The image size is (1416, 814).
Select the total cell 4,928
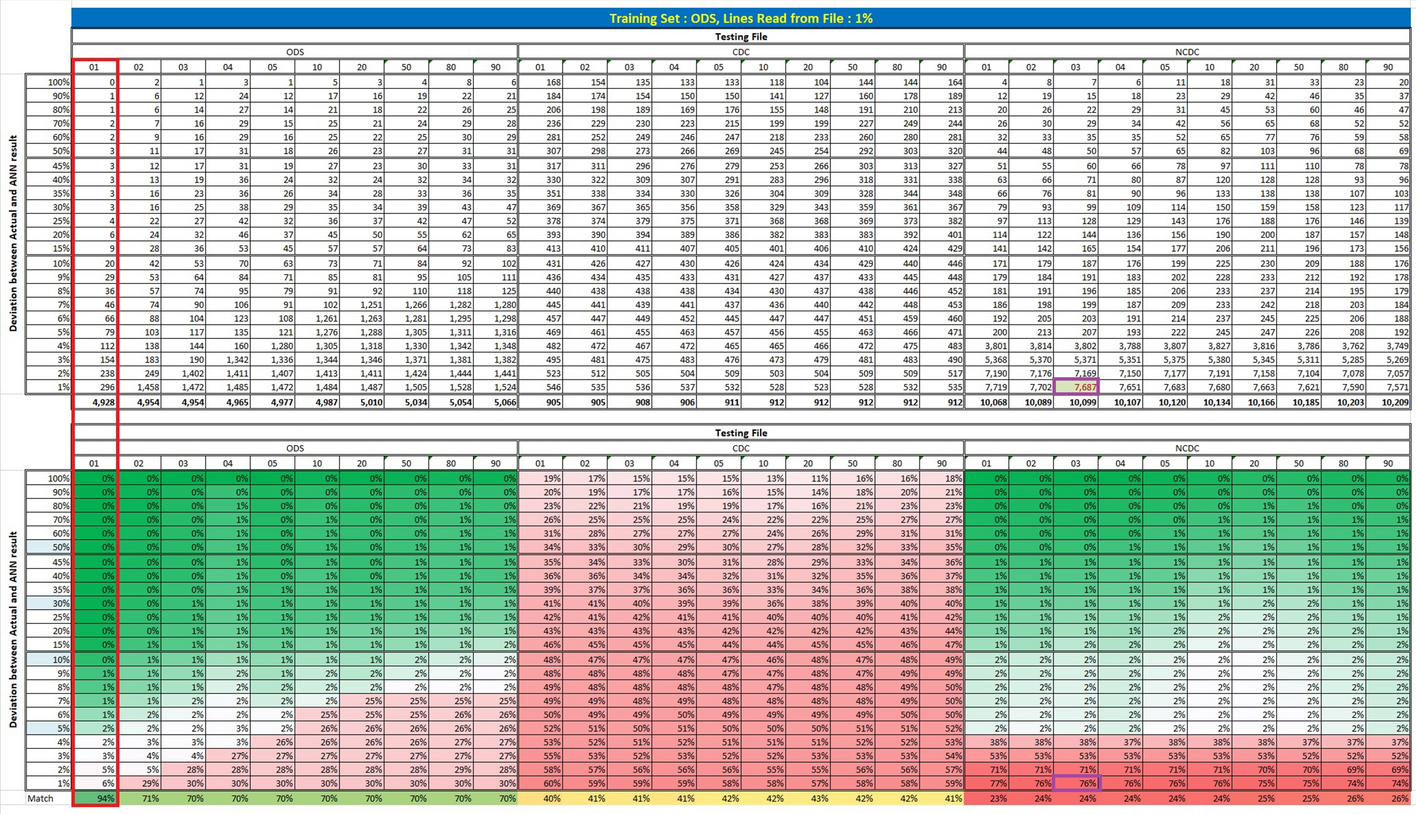click(95, 404)
